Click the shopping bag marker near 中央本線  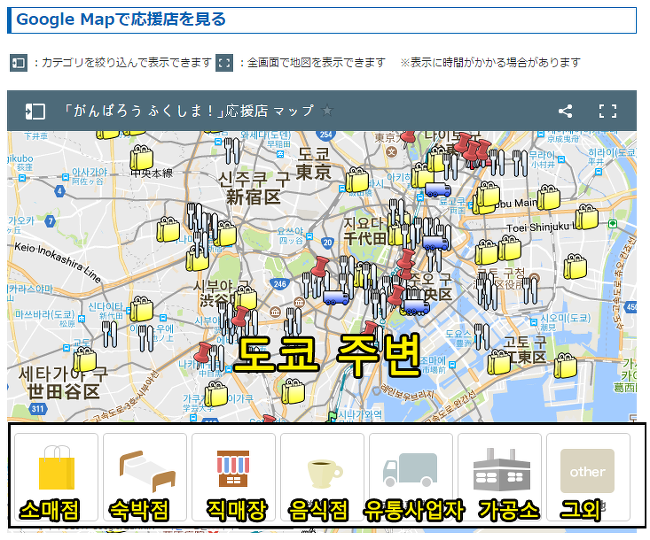coord(141,158)
